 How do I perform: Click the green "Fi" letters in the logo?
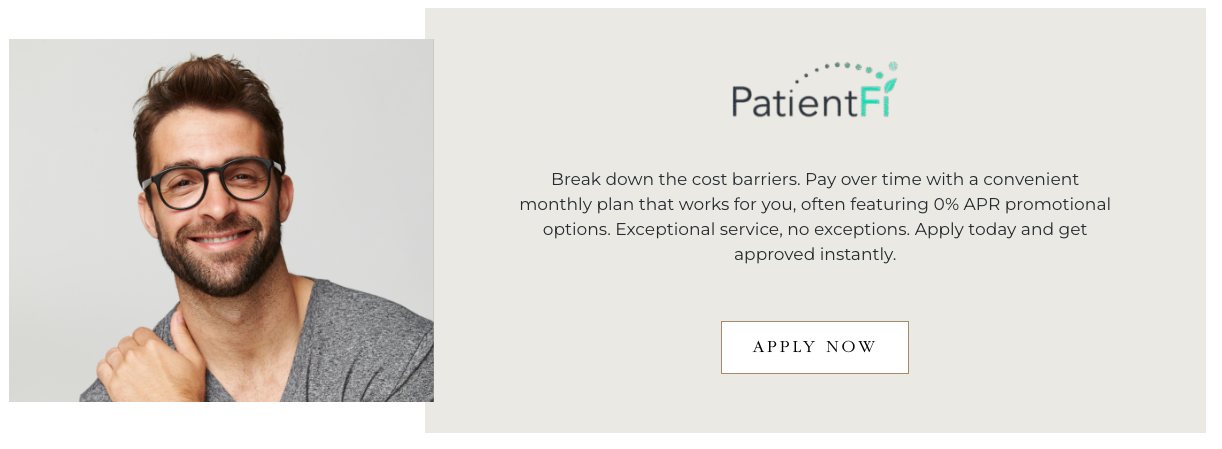tap(877, 102)
